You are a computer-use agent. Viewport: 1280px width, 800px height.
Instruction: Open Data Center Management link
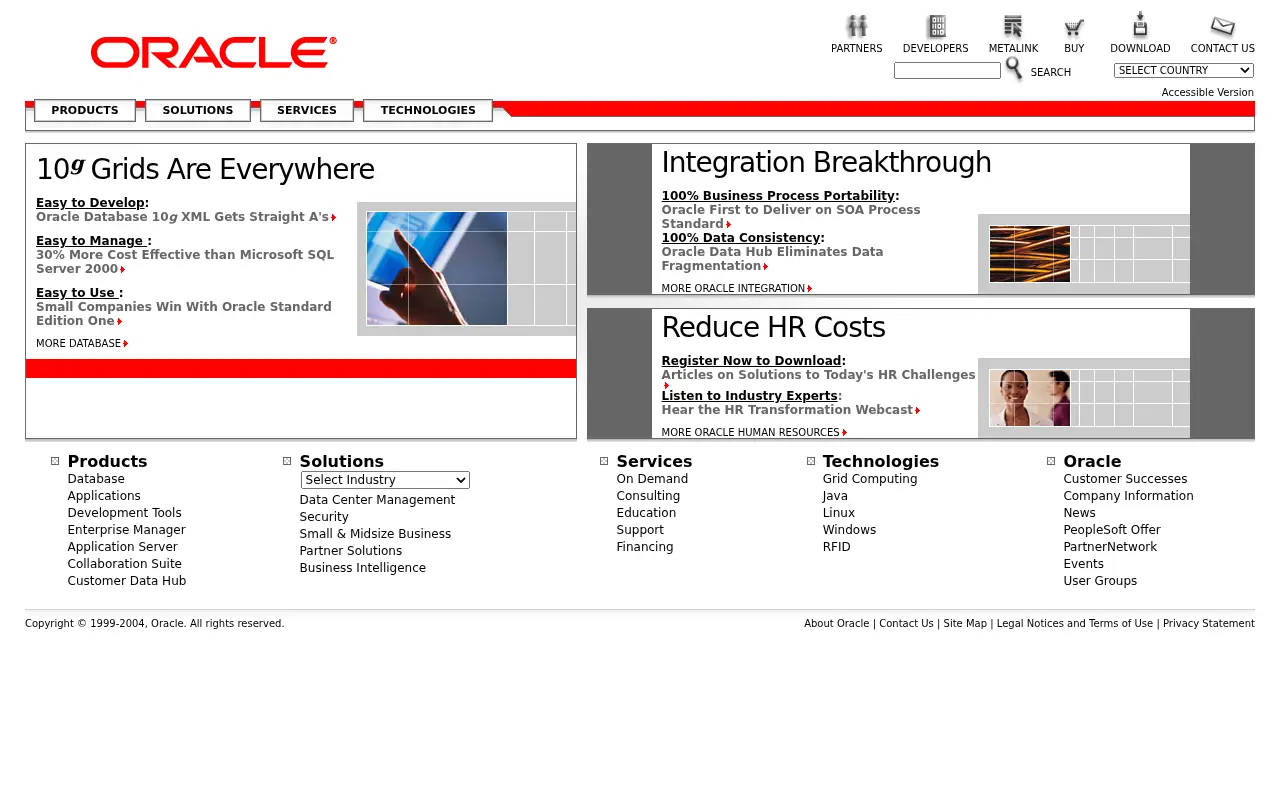(377, 500)
